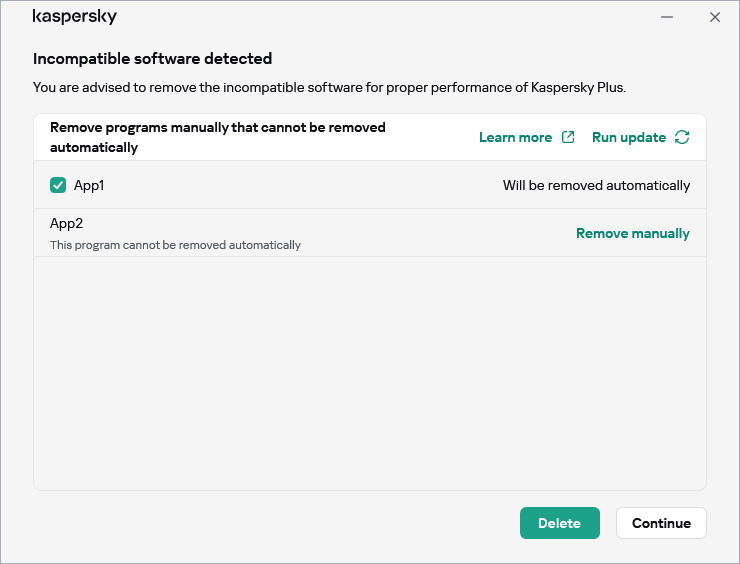Close the Kaspersky dialog window
The width and height of the screenshot is (740, 564).
(x=714, y=17)
